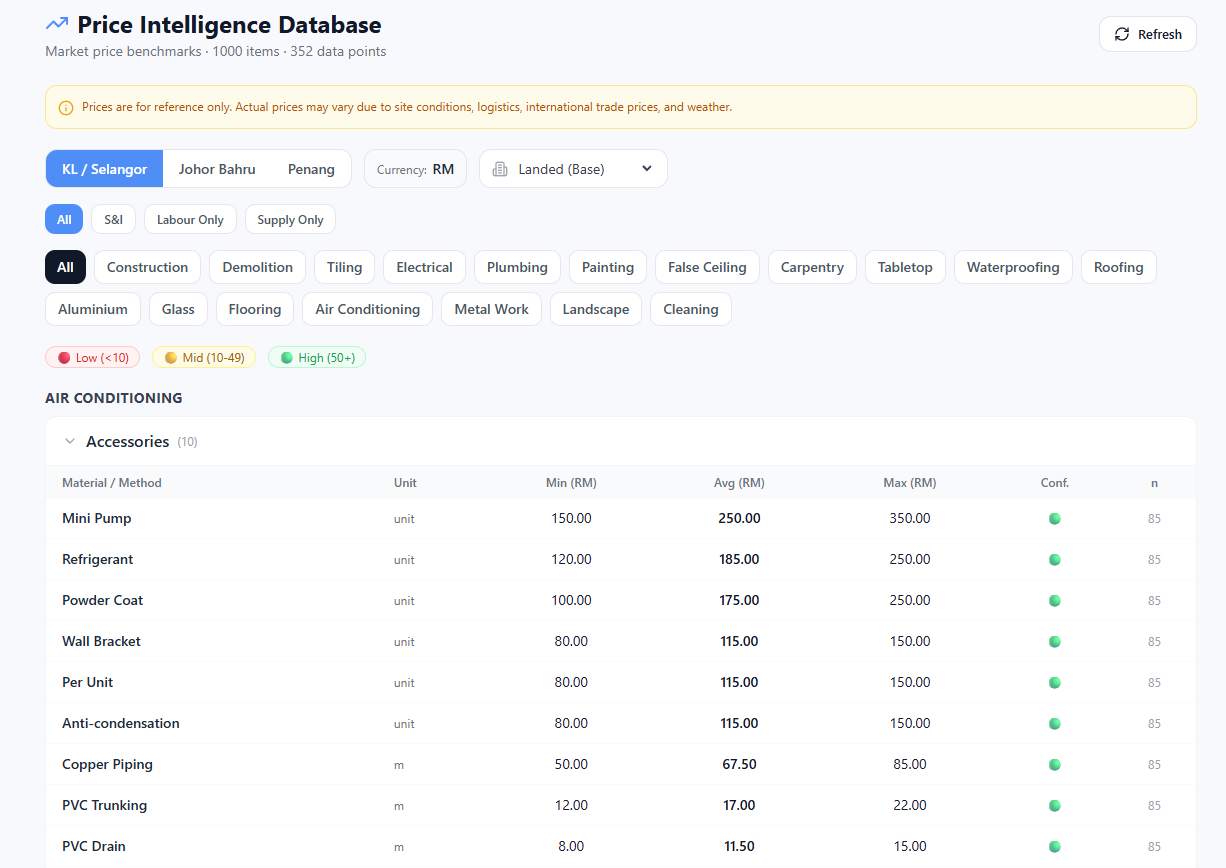
Task: Open the Landed (Base) dropdown
Action: [573, 169]
